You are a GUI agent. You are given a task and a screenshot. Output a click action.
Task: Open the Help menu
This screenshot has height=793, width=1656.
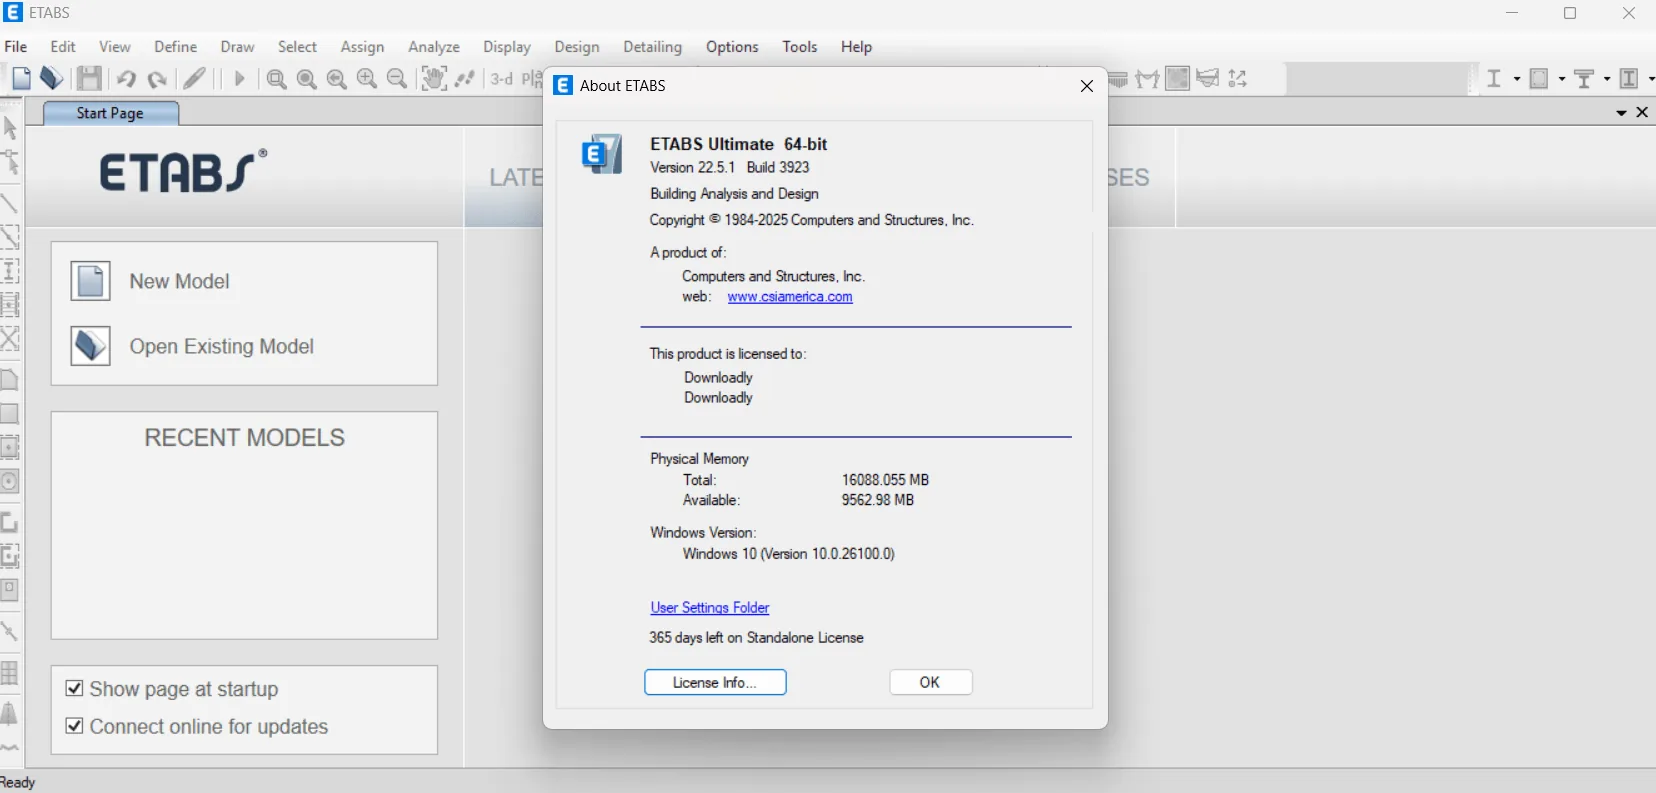click(856, 47)
